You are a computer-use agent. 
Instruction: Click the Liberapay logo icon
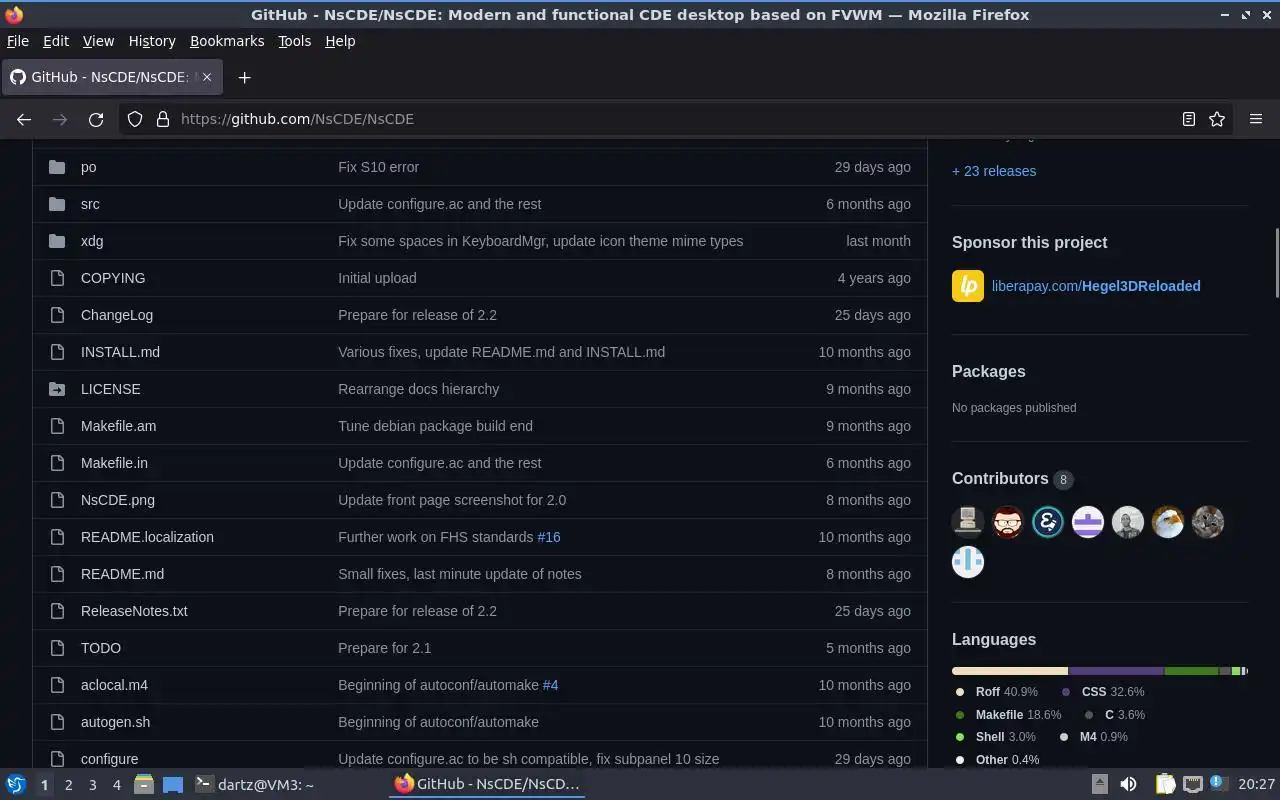point(968,286)
